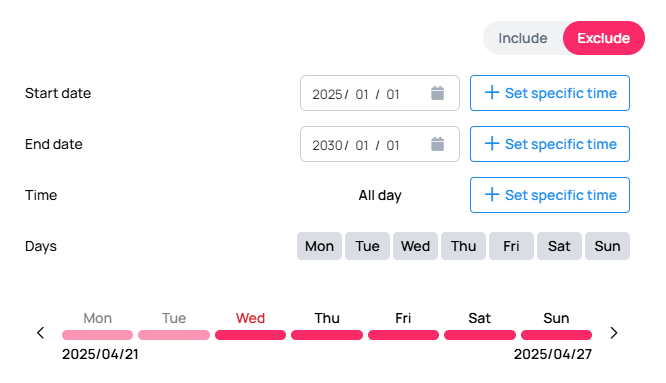
Task: Click the End date input field
Action: point(380,144)
